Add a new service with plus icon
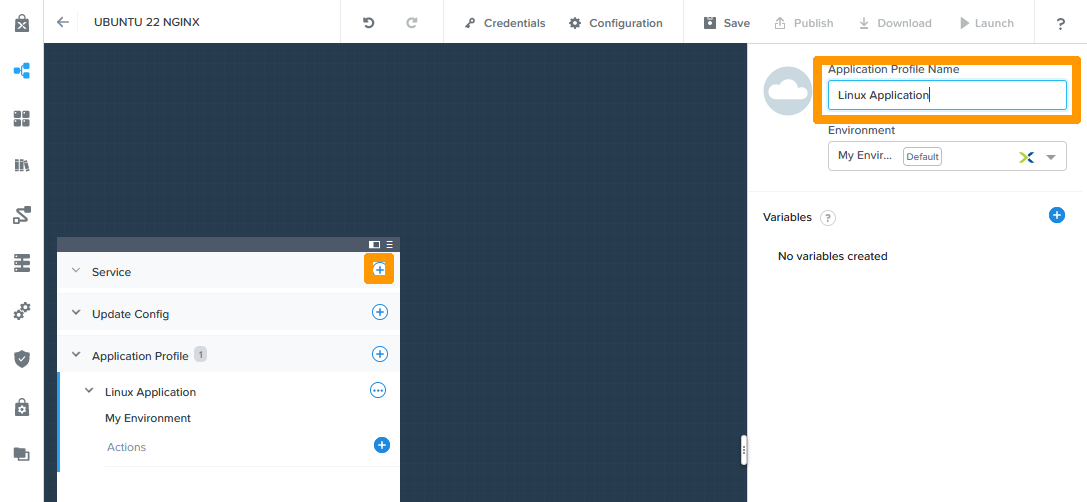 tap(379, 270)
